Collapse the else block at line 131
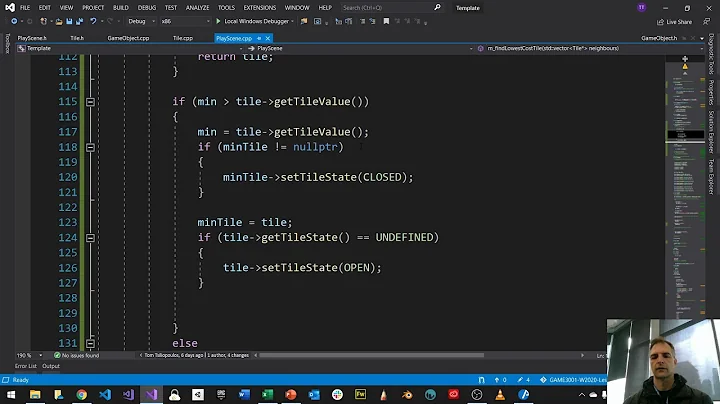This screenshot has height=404, width=720. 90,343
